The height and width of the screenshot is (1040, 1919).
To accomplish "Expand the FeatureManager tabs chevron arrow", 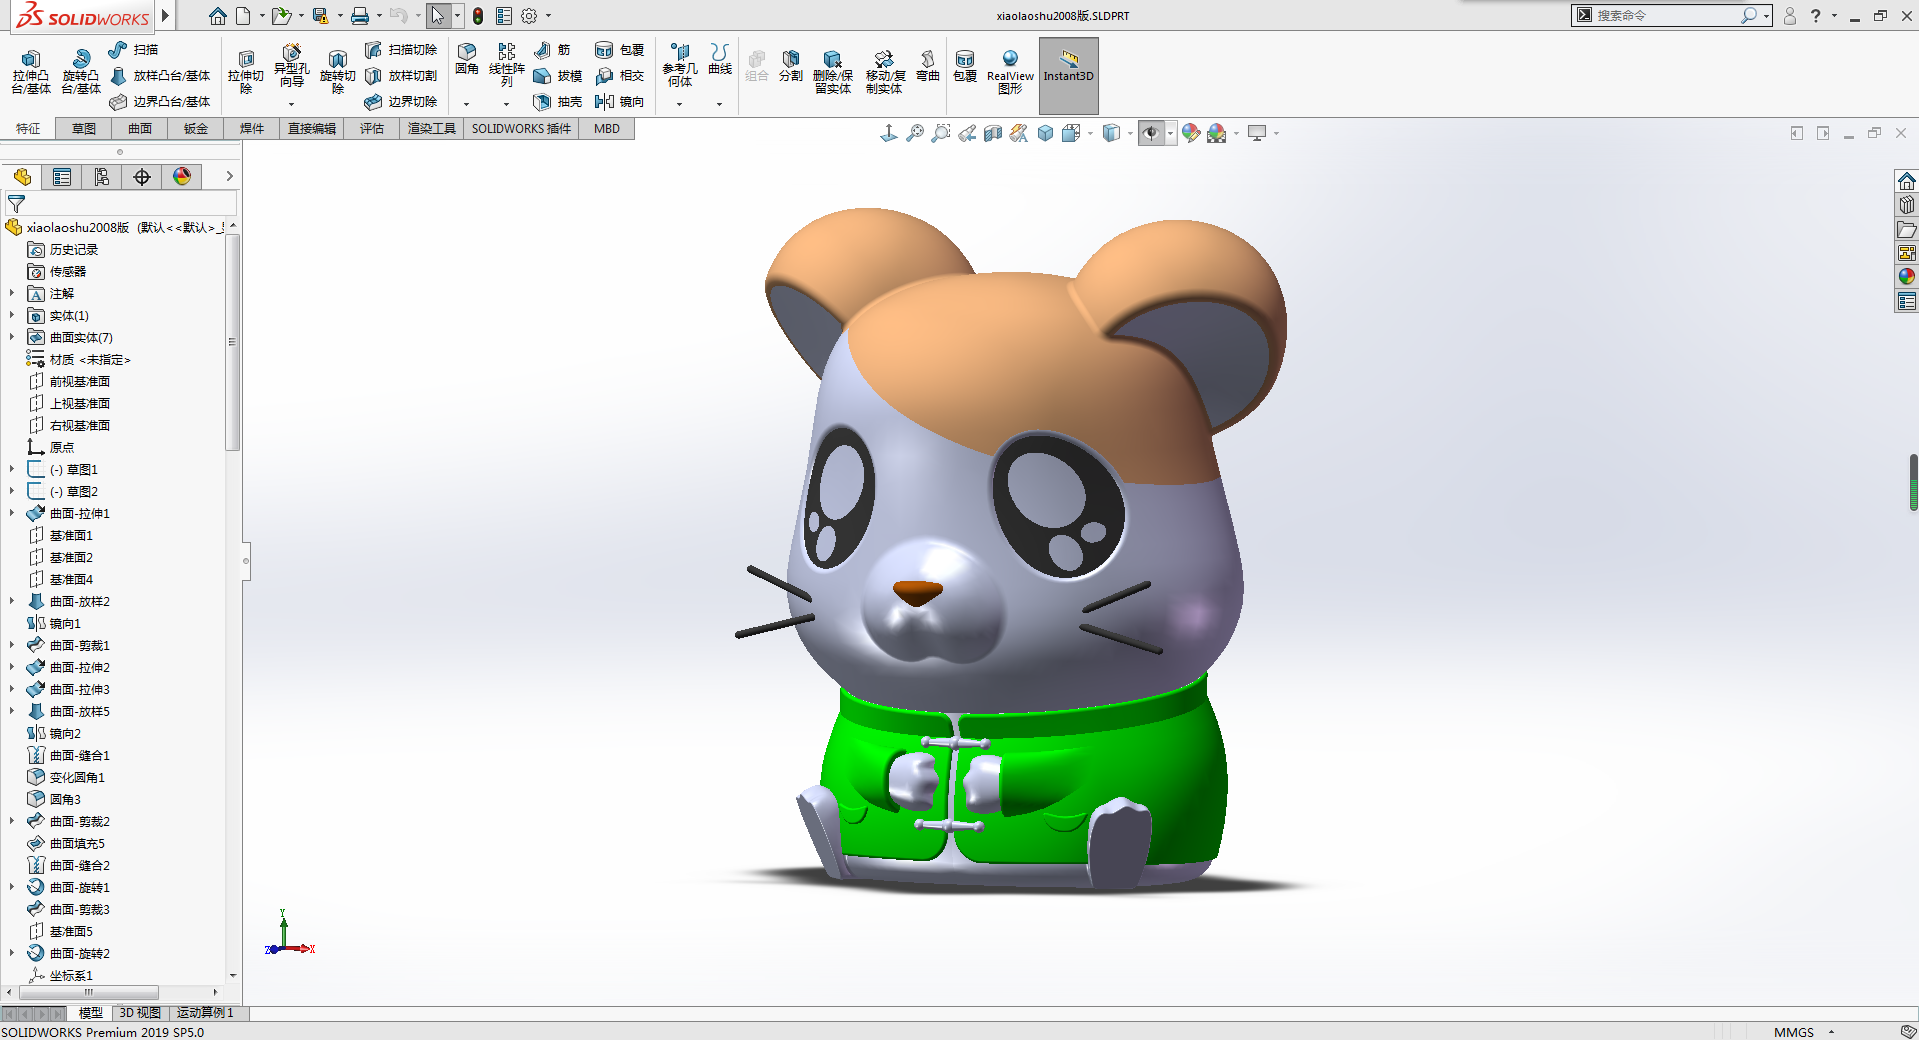I will (229, 177).
